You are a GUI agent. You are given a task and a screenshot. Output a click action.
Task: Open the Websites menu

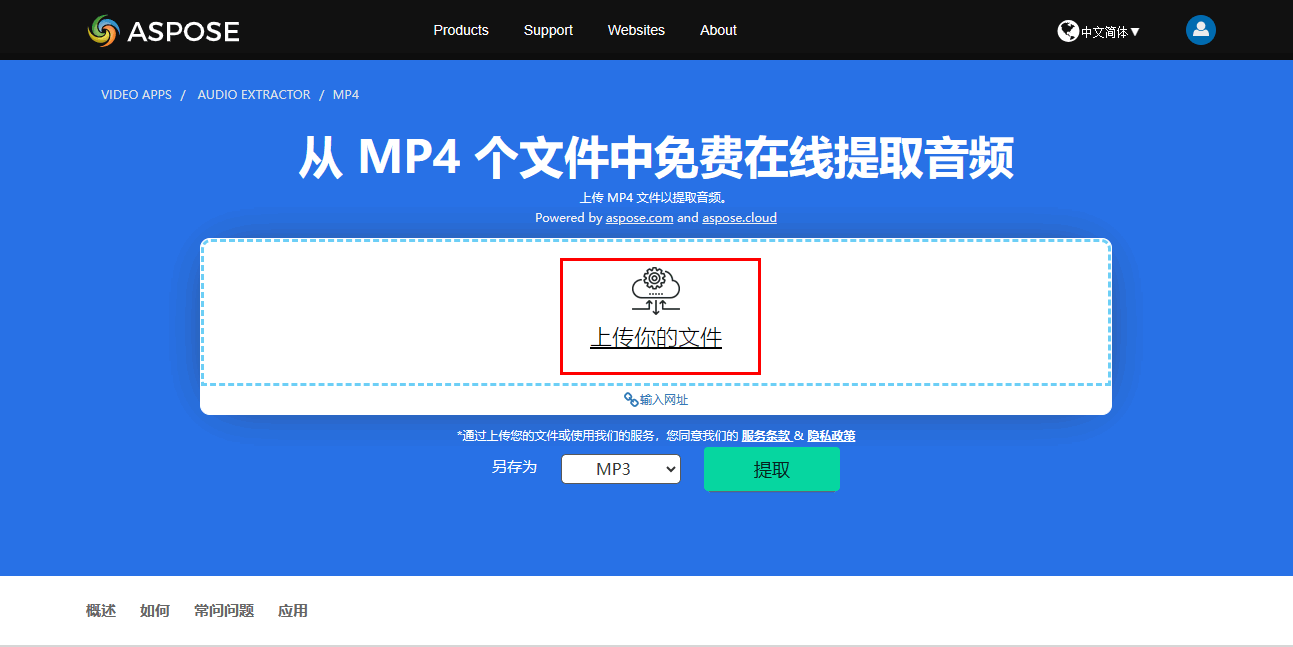(x=636, y=30)
